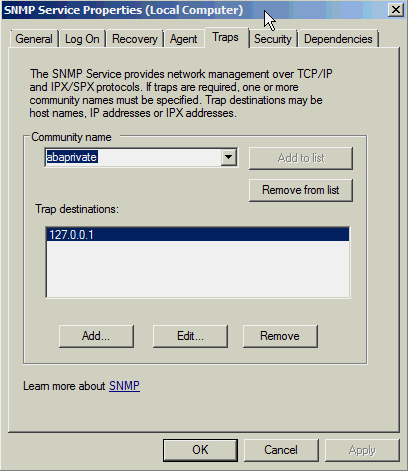
Task: Open the SNMP learn more link
Action: click(124, 386)
